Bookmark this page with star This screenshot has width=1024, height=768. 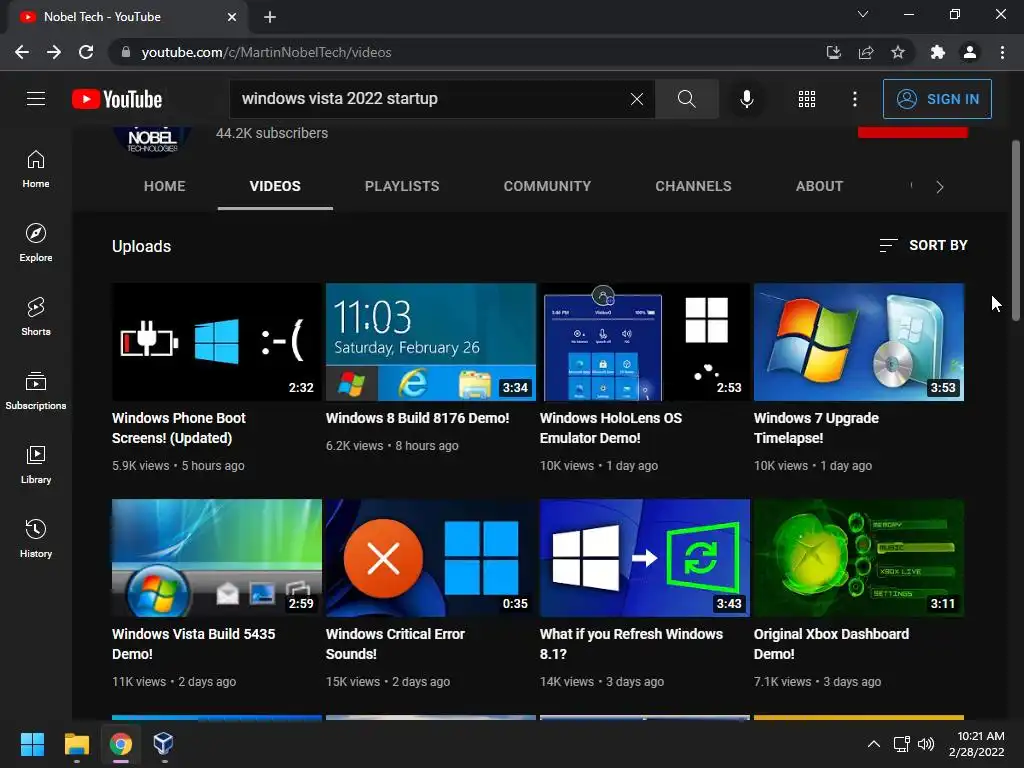pos(898,52)
